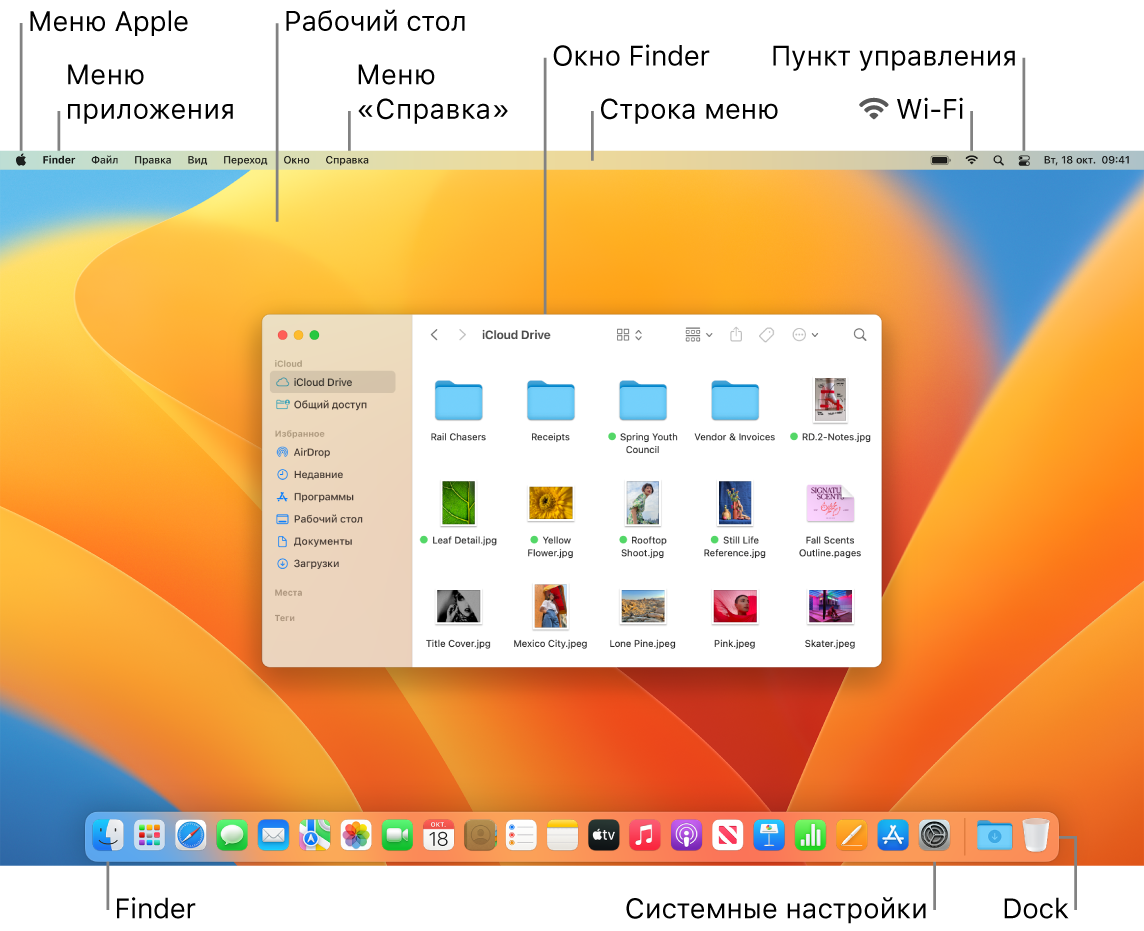Launch the App Store from the Dock
Viewport: 1144px width, 931px height.
pyautogui.click(x=893, y=836)
